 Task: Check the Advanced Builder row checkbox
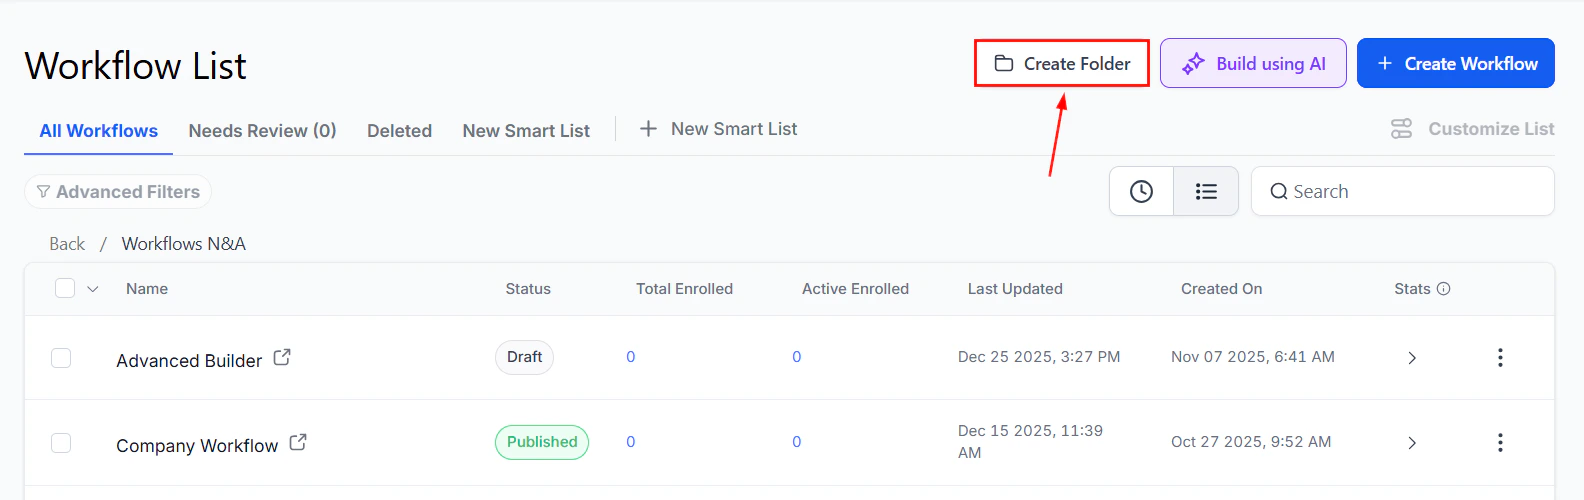tap(61, 358)
